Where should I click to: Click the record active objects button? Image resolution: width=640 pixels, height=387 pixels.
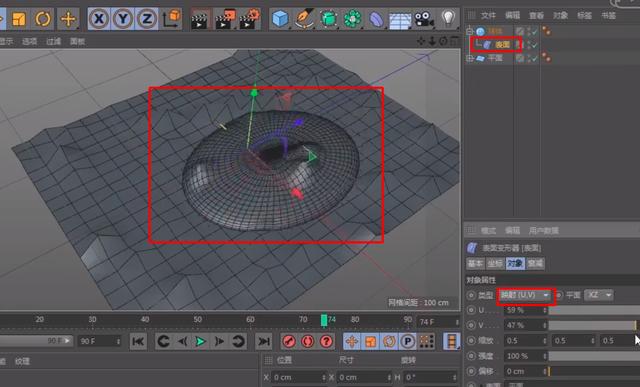click(x=289, y=341)
